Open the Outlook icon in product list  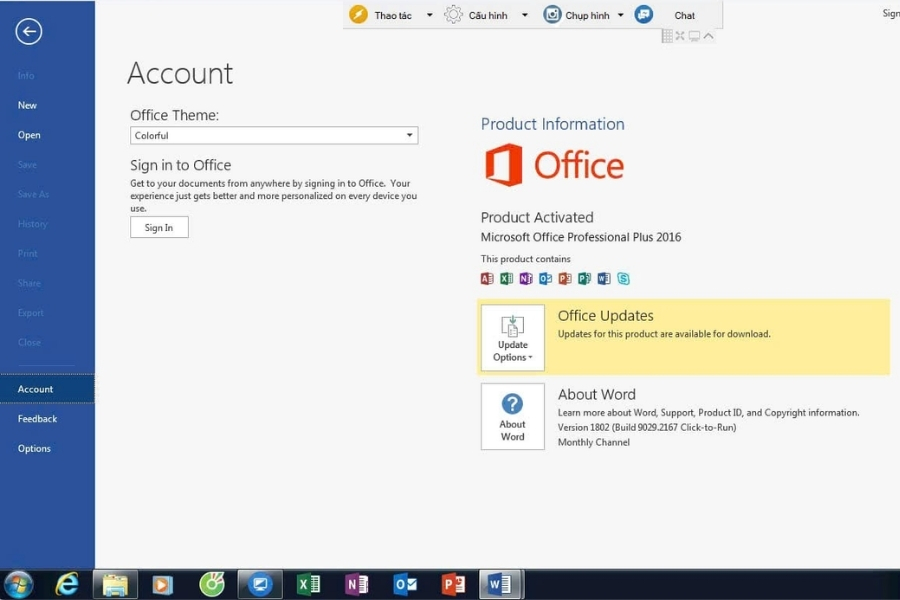pos(545,279)
